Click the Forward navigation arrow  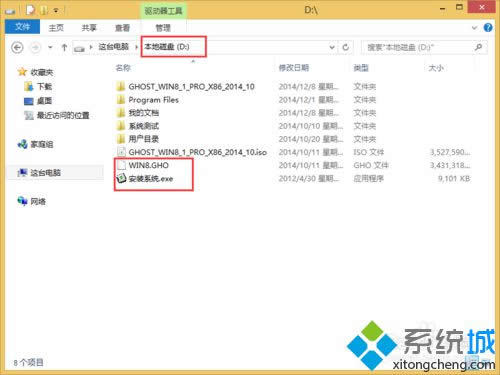pos(35,48)
